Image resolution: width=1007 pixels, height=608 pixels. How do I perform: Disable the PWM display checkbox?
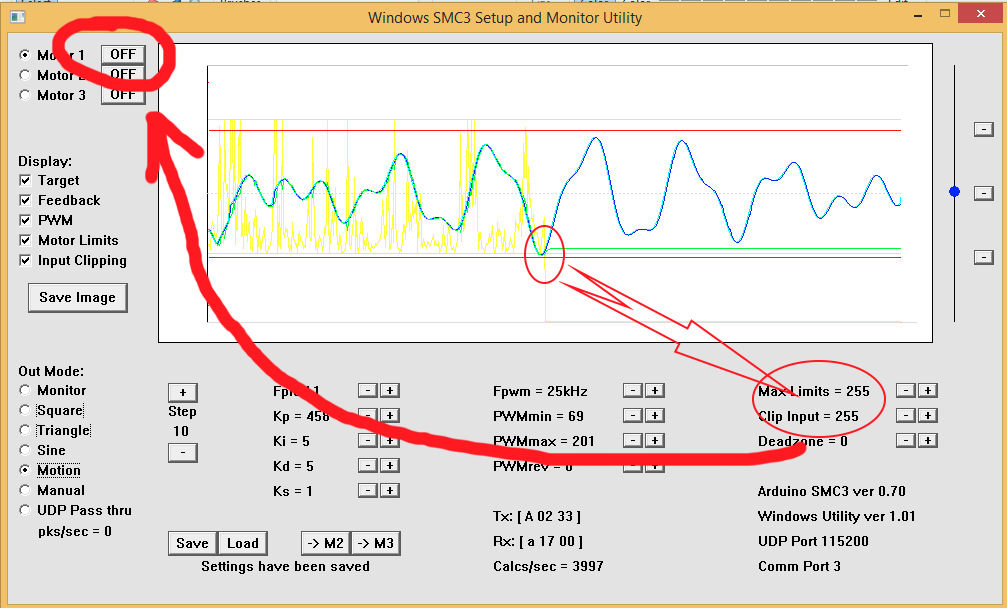click(x=25, y=220)
